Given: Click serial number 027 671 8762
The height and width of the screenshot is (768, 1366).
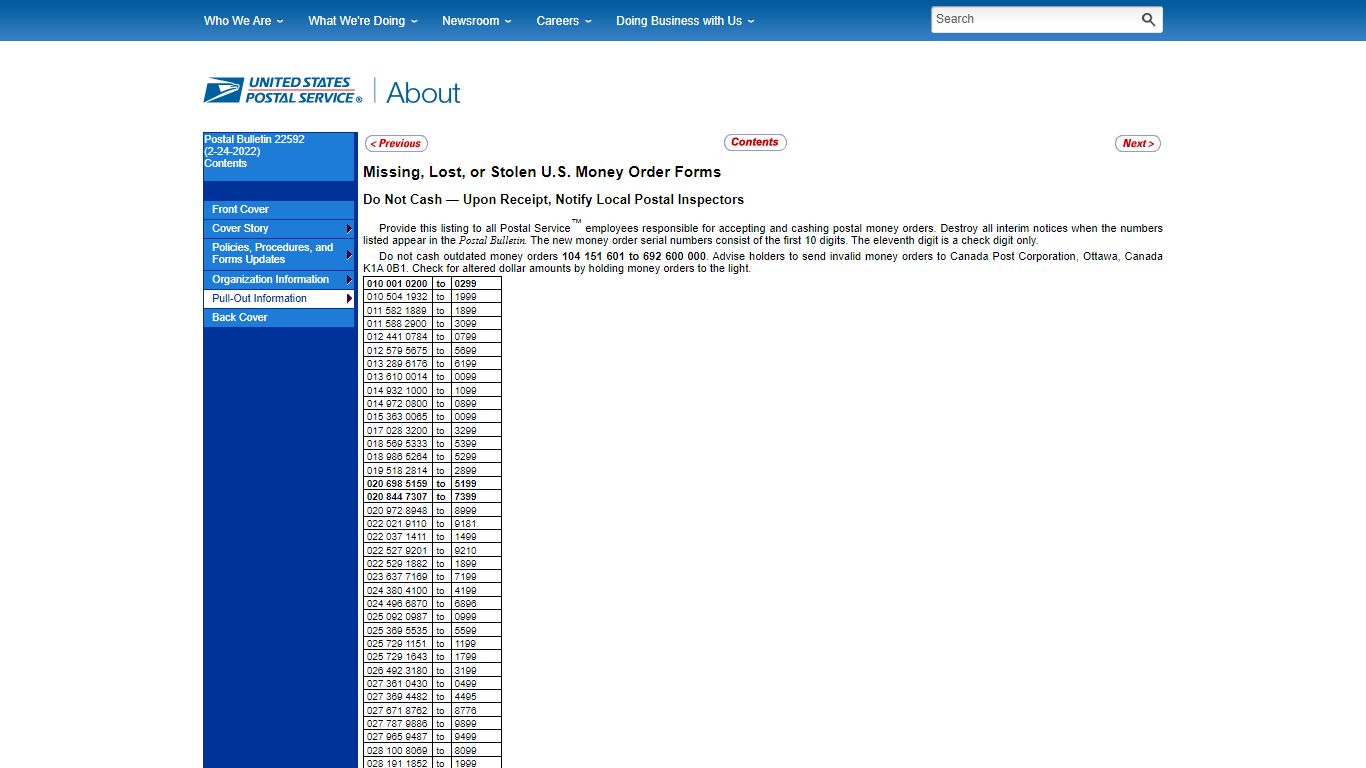Looking at the screenshot, I should (397, 710).
